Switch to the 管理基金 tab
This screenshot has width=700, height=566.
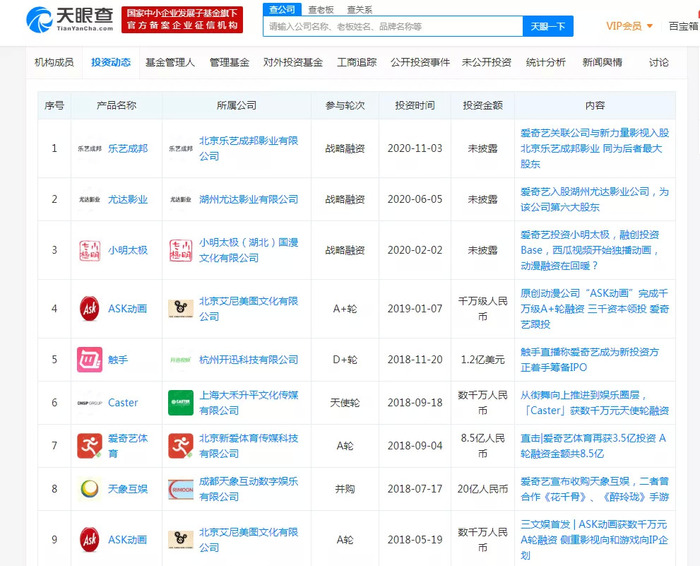point(229,62)
